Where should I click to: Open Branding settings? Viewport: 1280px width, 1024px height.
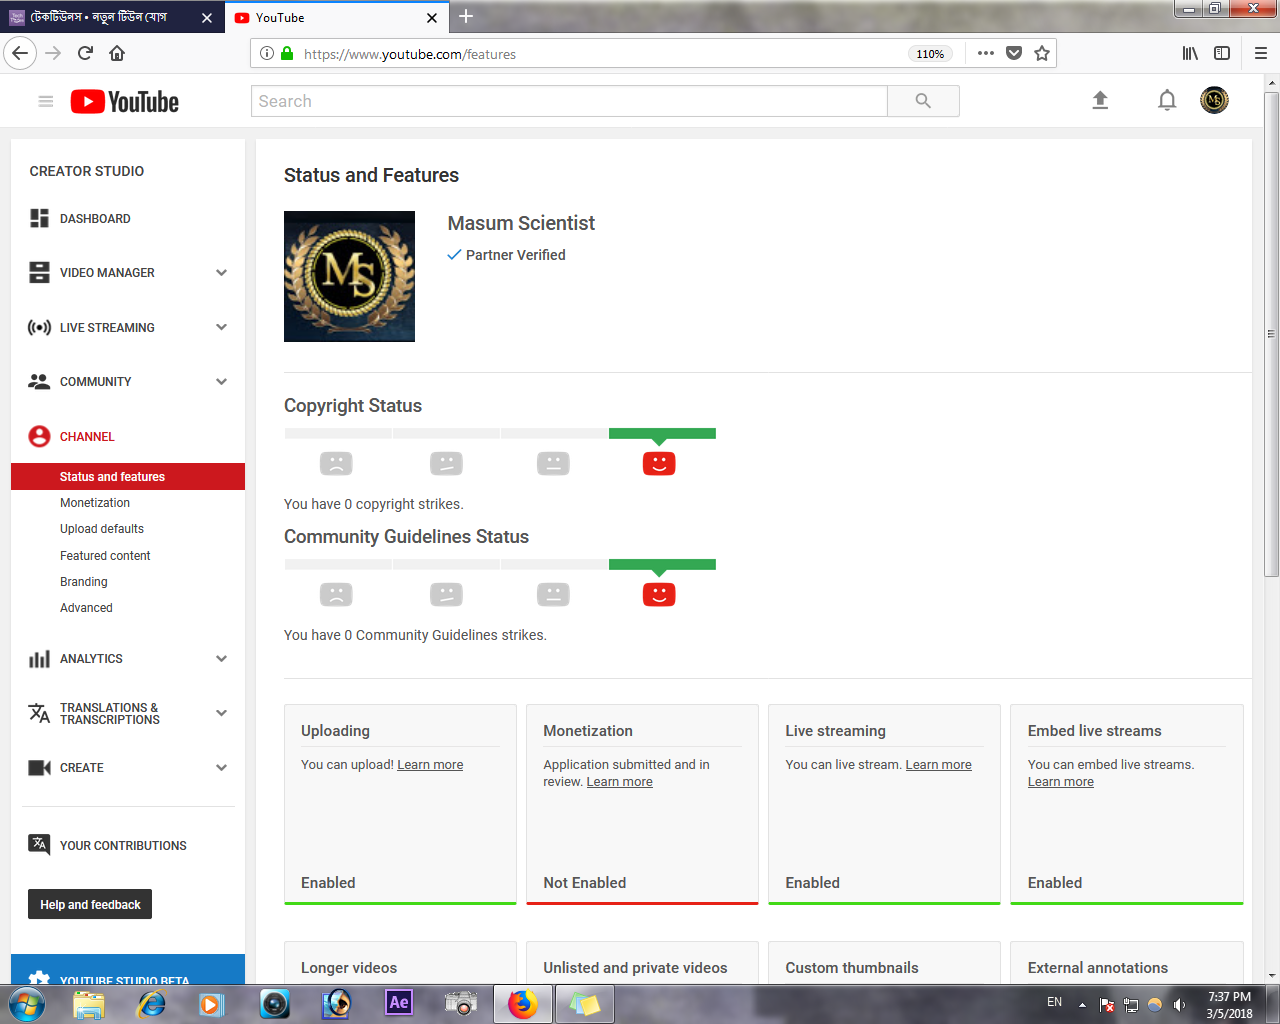point(84,582)
